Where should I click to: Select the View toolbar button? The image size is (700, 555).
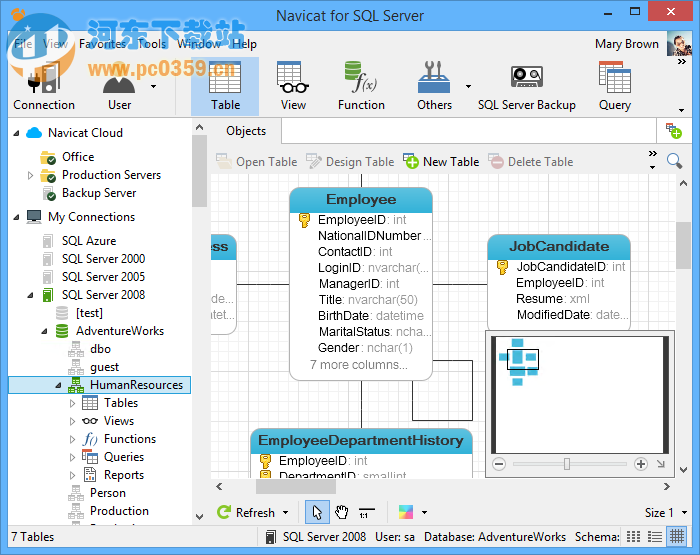(x=293, y=87)
